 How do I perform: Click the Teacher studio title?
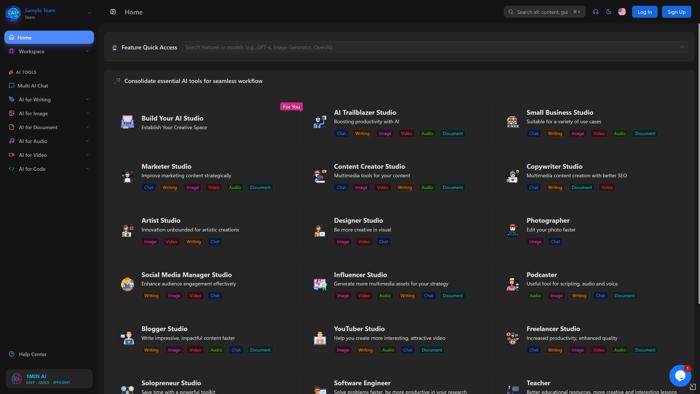click(x=538, y=383)
